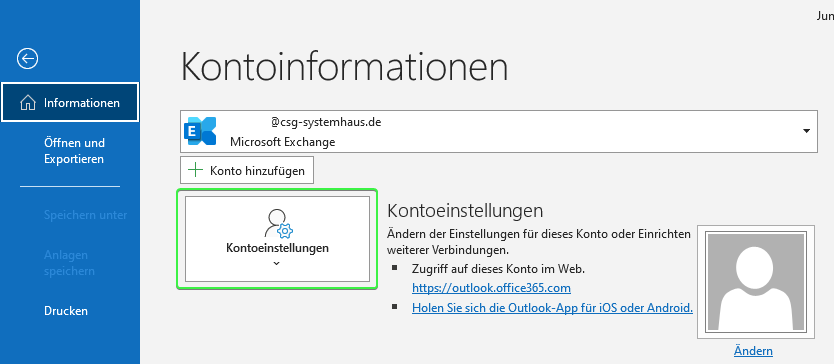Open the Informationen tab

point(70,103)
